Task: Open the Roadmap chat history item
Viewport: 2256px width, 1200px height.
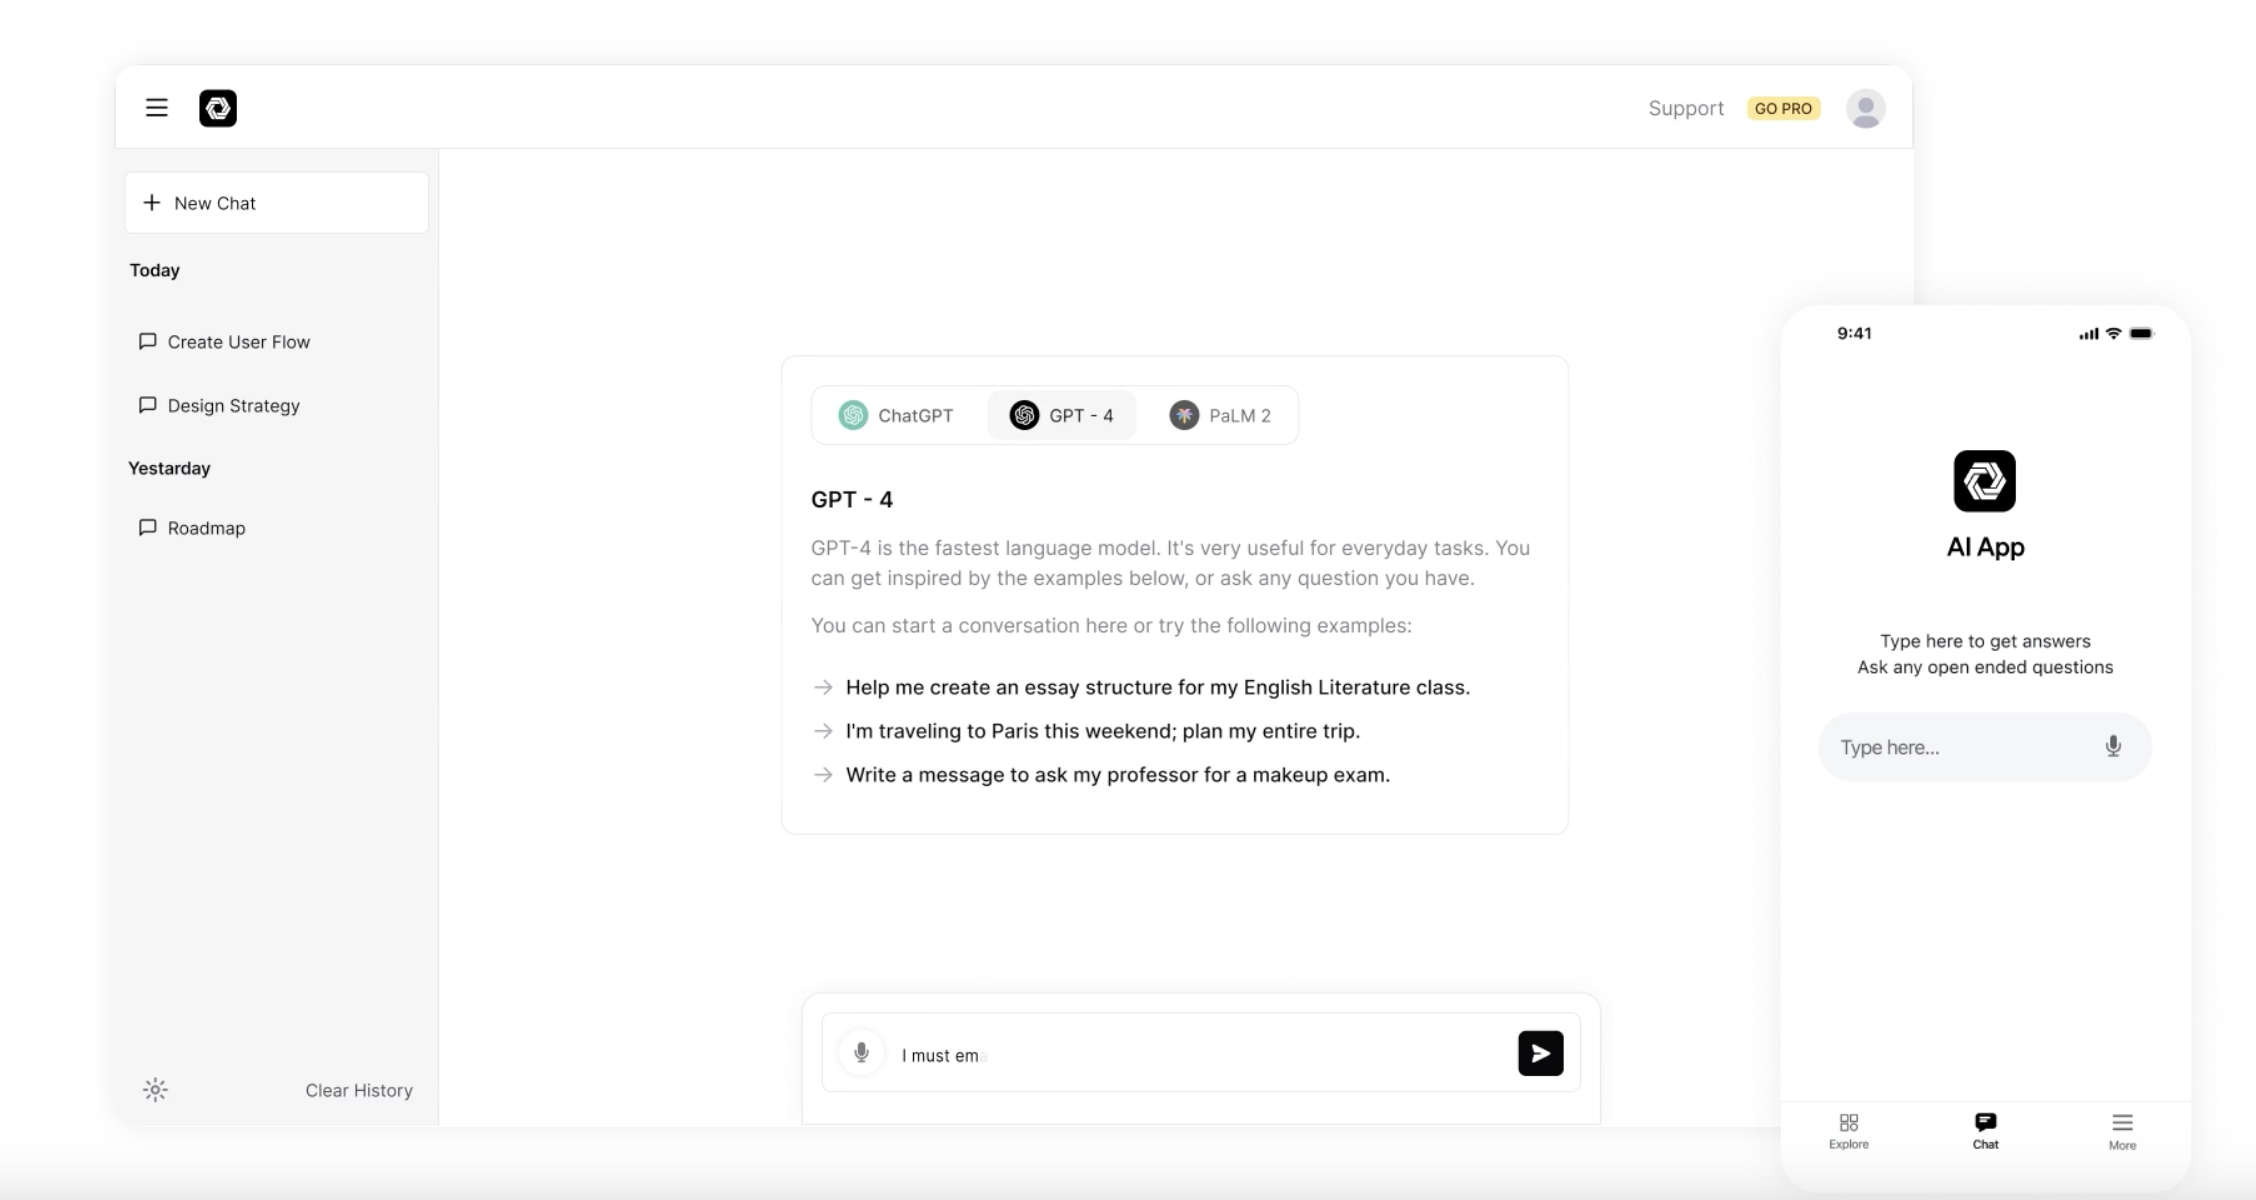Action: pos(206,527)
